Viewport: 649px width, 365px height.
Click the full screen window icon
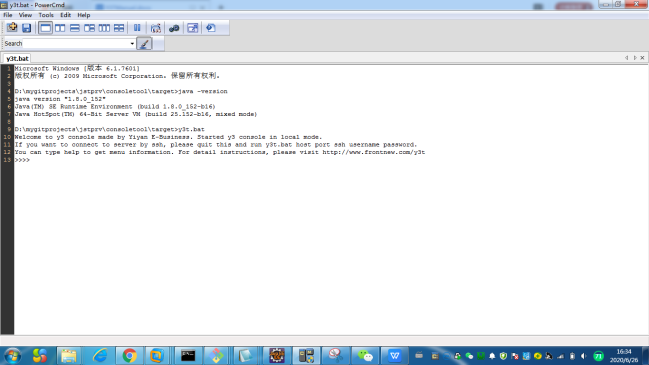click(192, 28)
